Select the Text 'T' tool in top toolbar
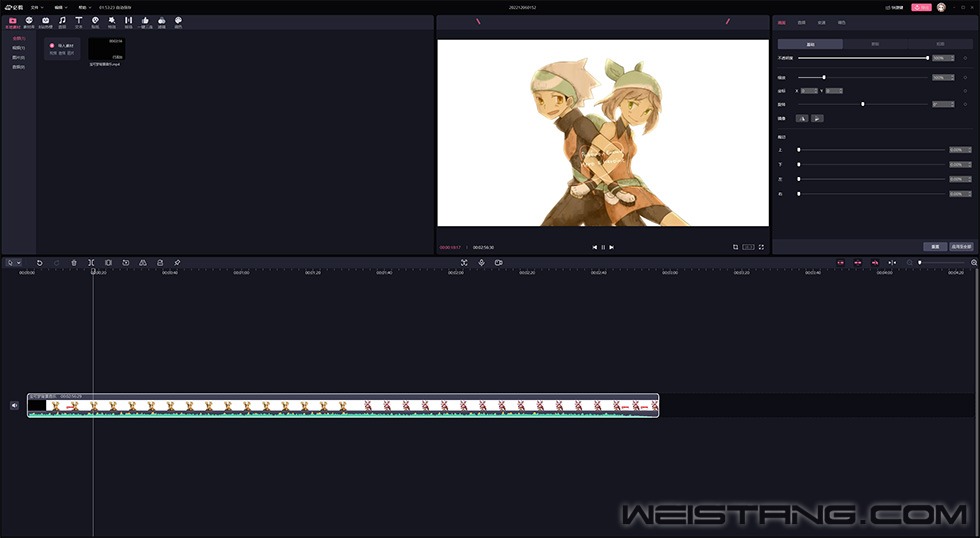The width and height of the screenshot is (980, 538). (79, 21)
